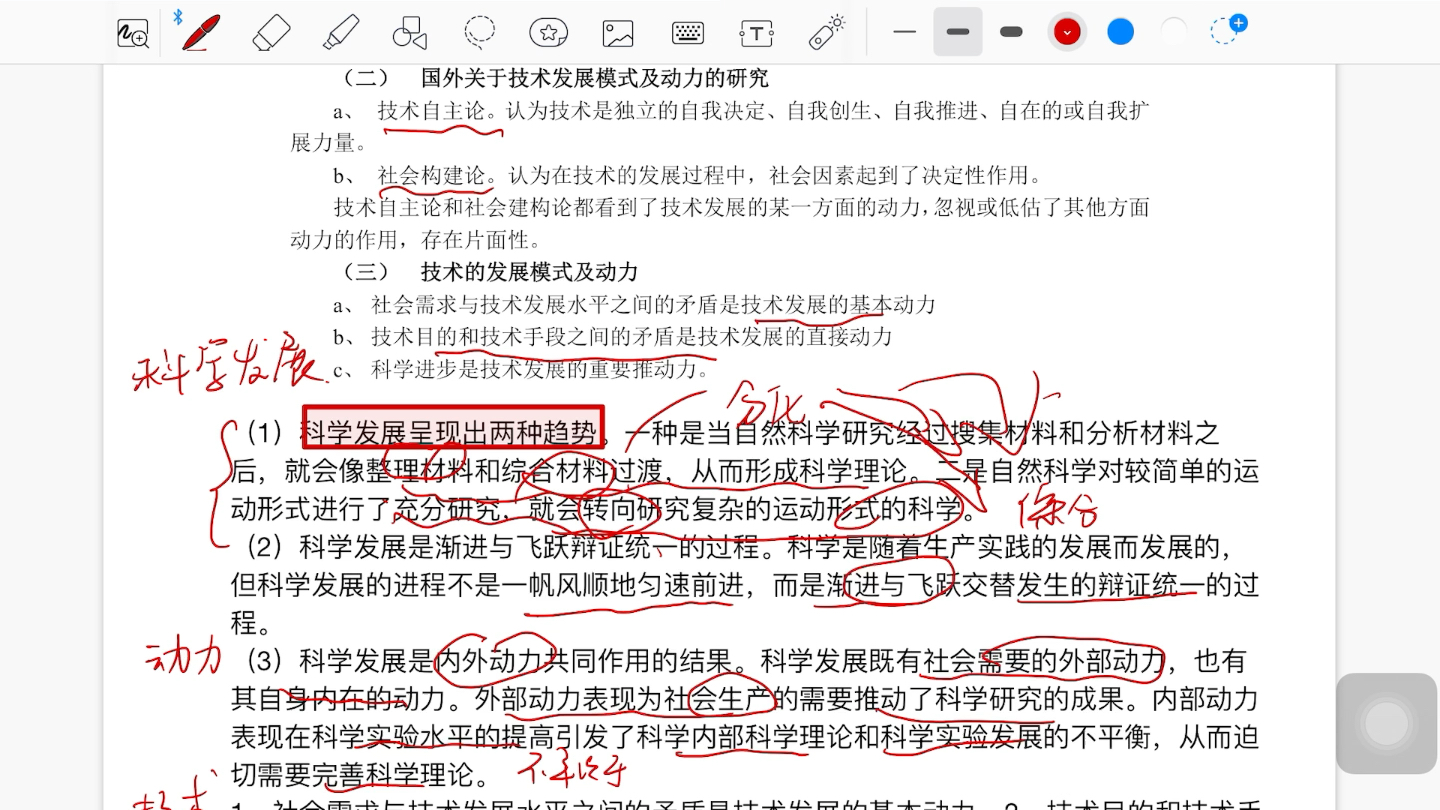
Task: Click the heading '国外关于技术发展模式及动力的研究'
Action: click(595, 78)
